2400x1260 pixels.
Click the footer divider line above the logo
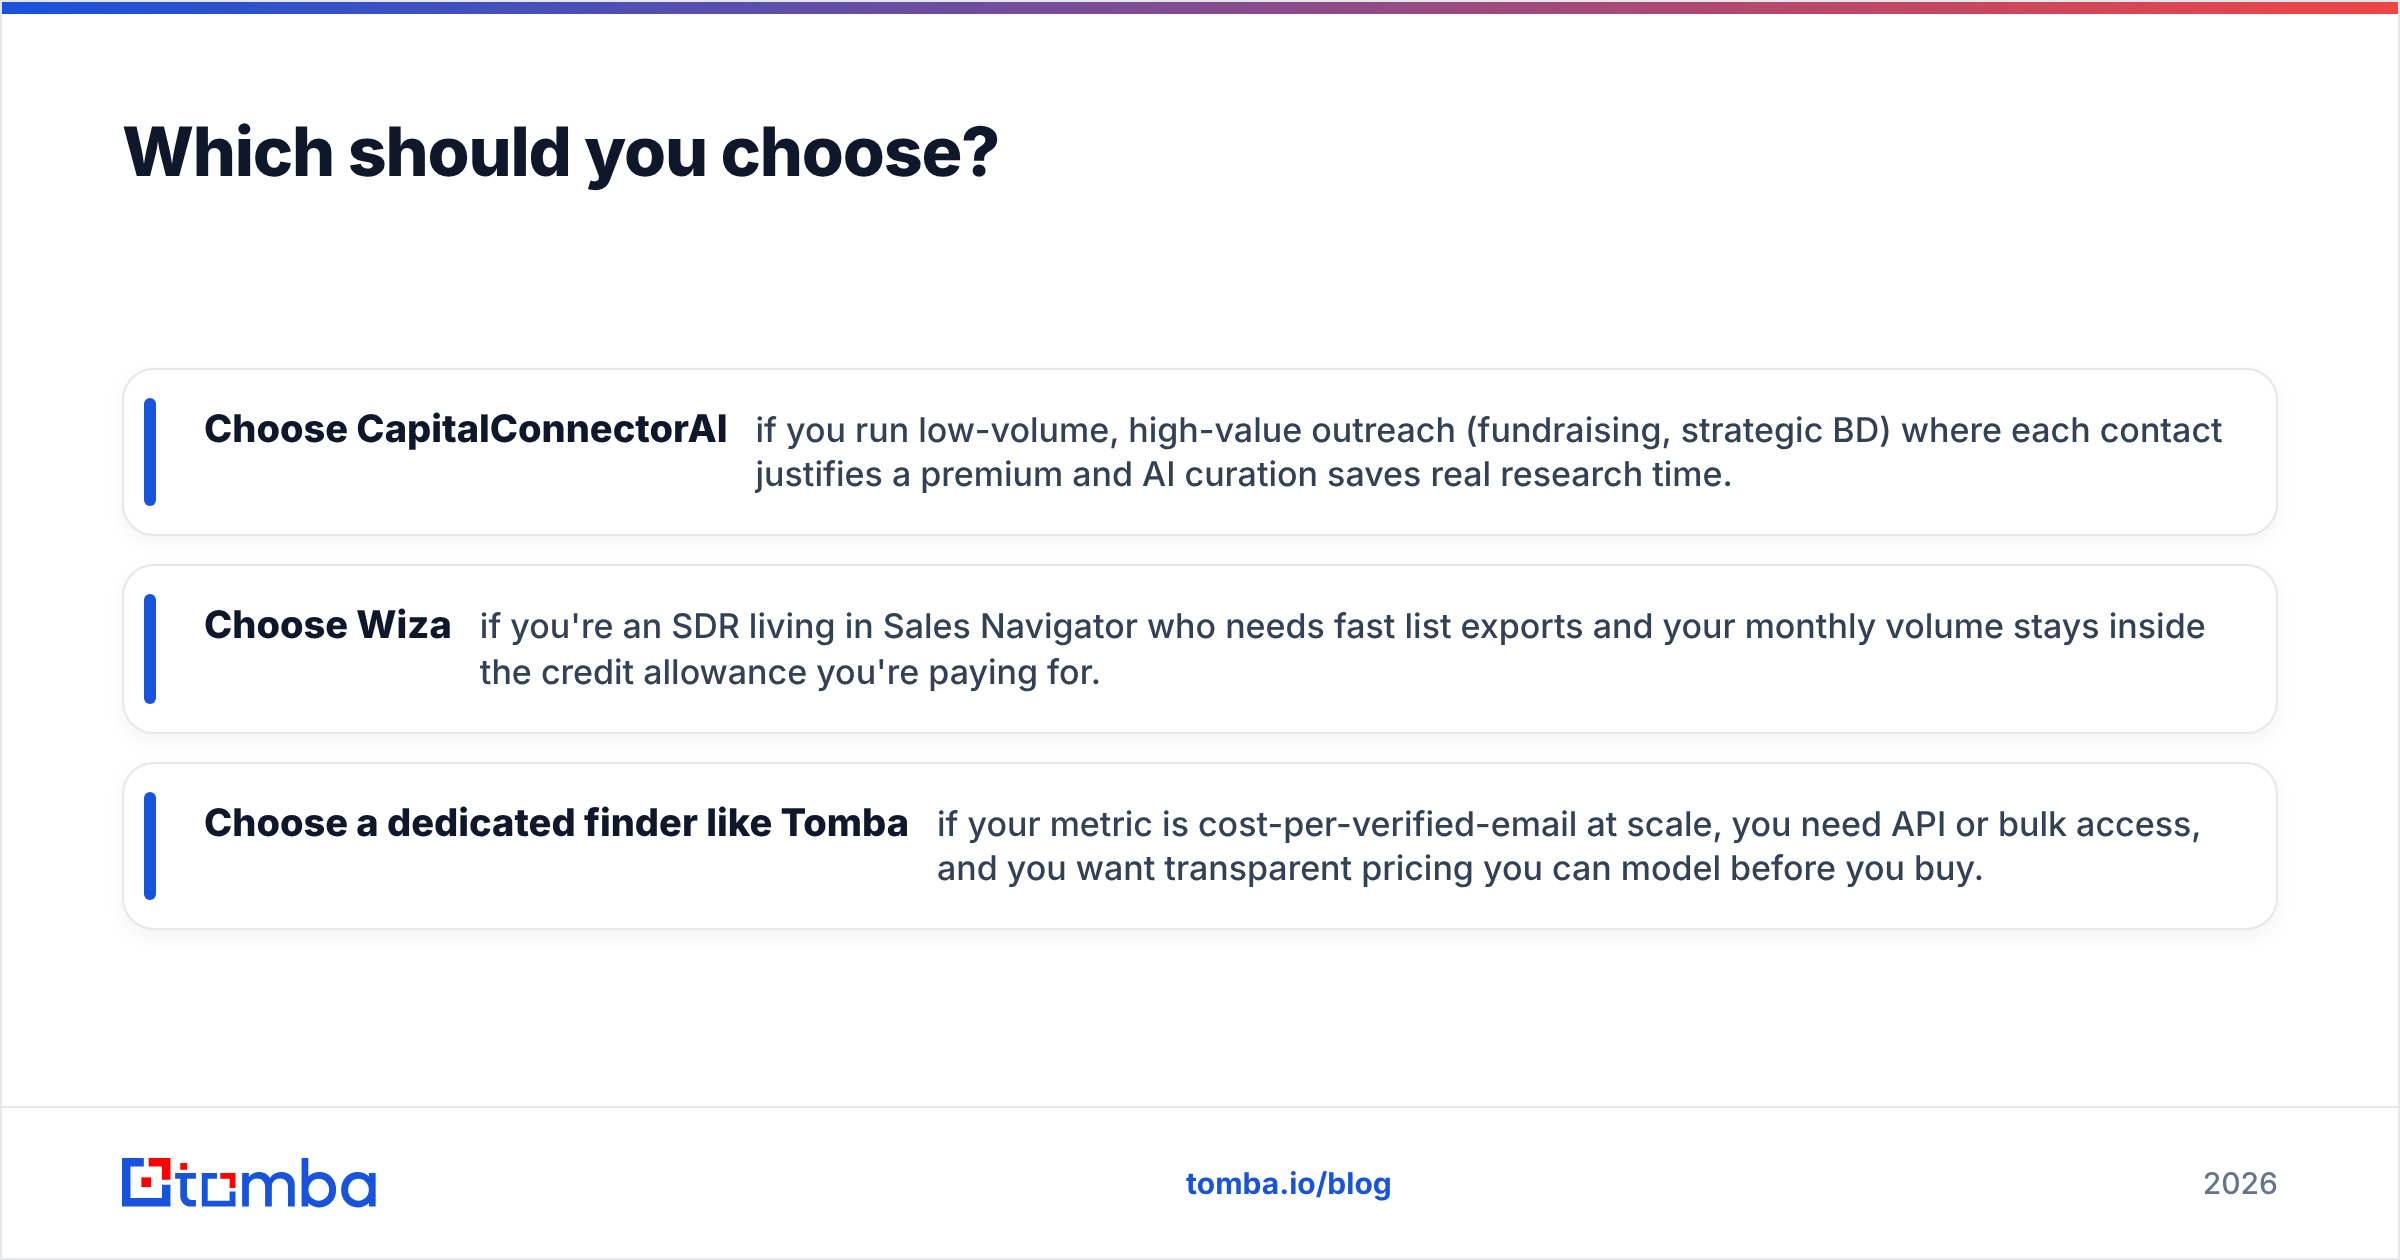pos(1200,1107)
